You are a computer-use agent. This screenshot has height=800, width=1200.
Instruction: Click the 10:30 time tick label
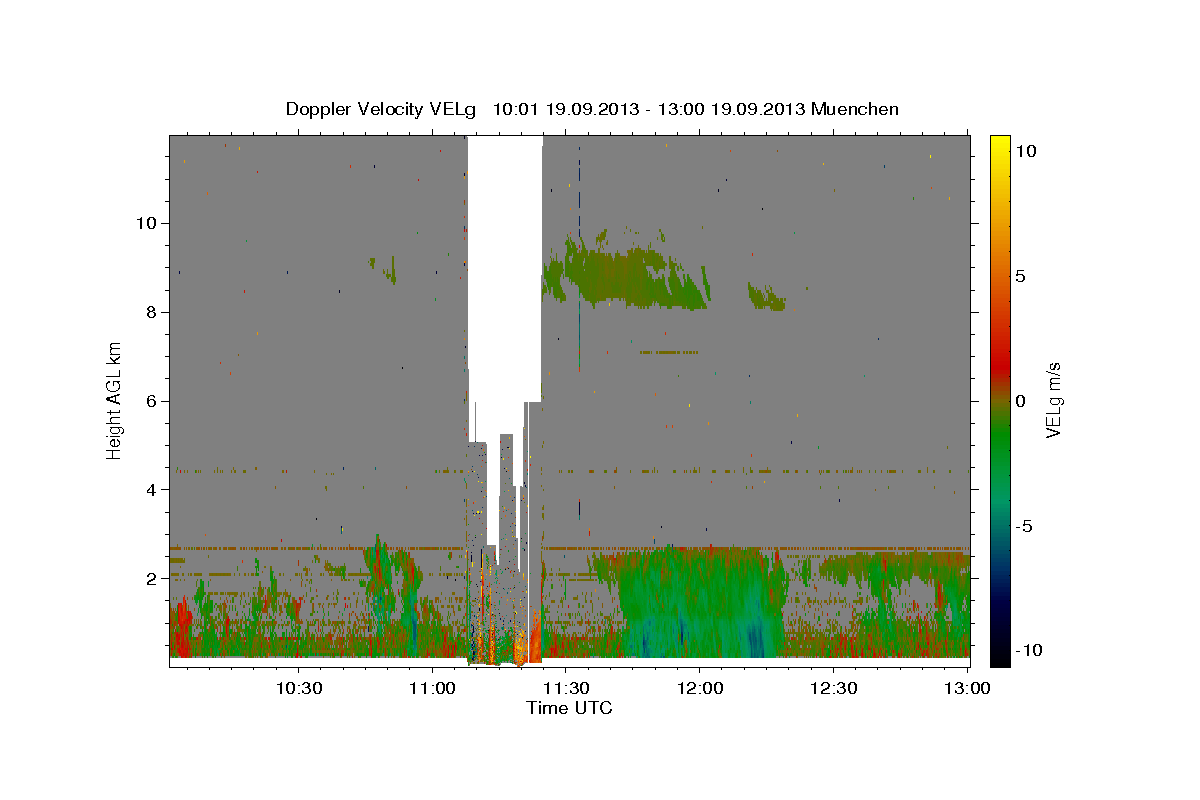299,688
